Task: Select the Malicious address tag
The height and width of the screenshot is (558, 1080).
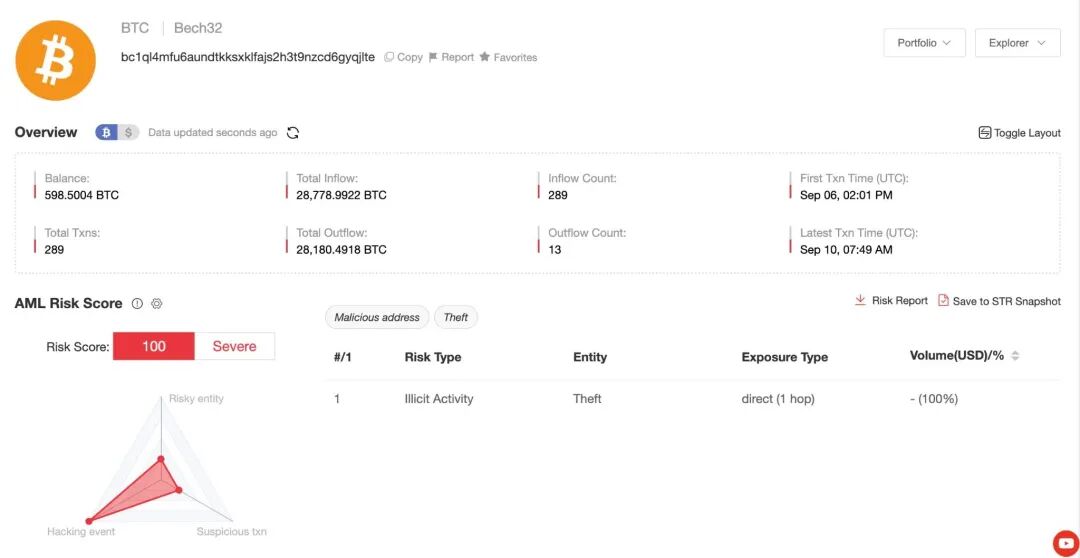Action: click(x=377, y=318)
